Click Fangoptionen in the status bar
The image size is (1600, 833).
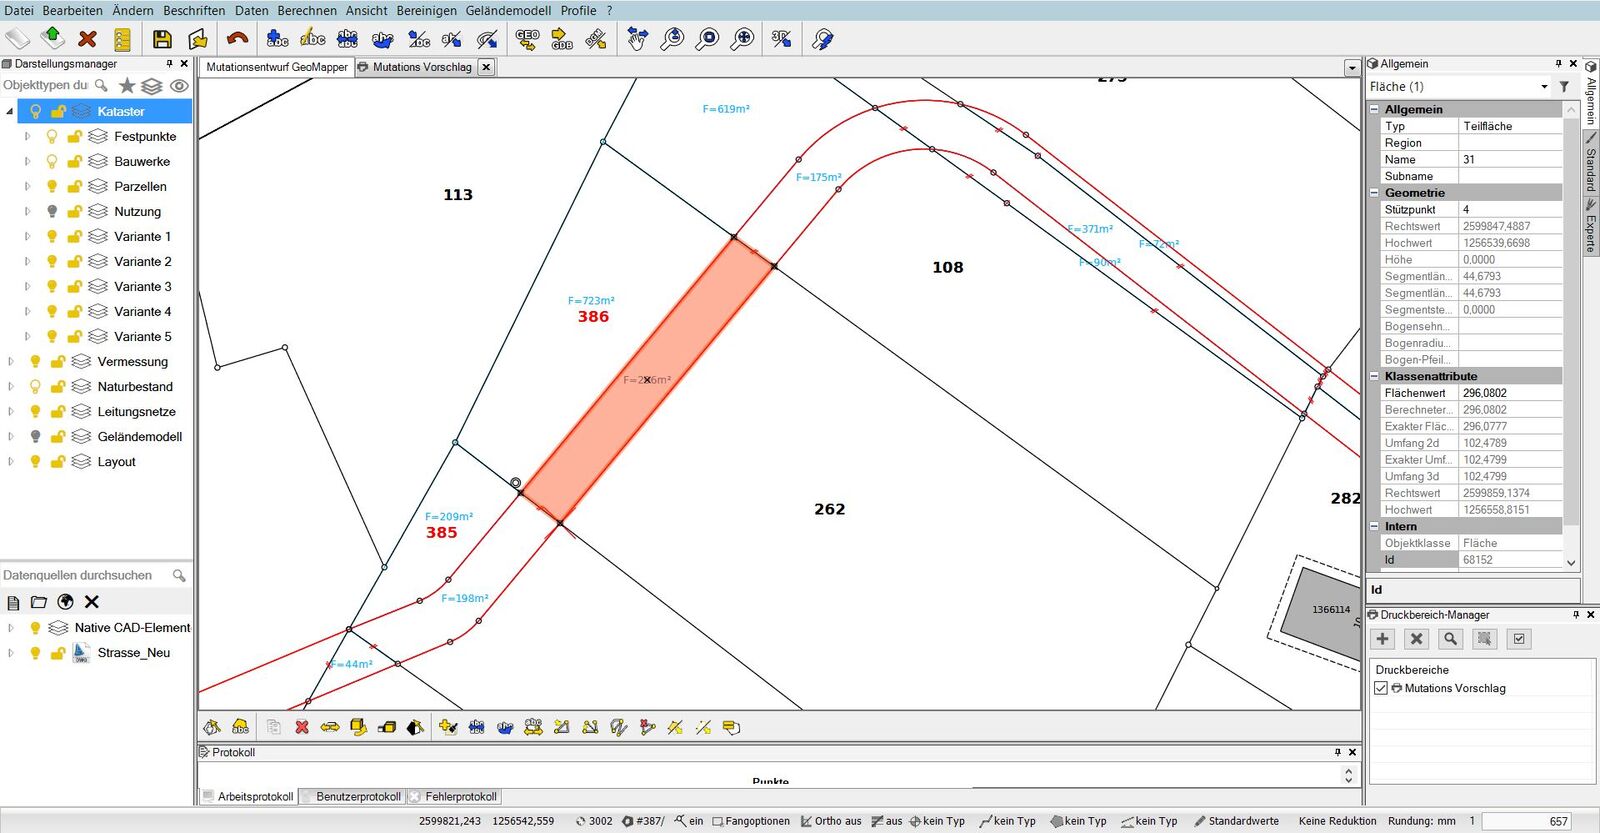(757, 821)
